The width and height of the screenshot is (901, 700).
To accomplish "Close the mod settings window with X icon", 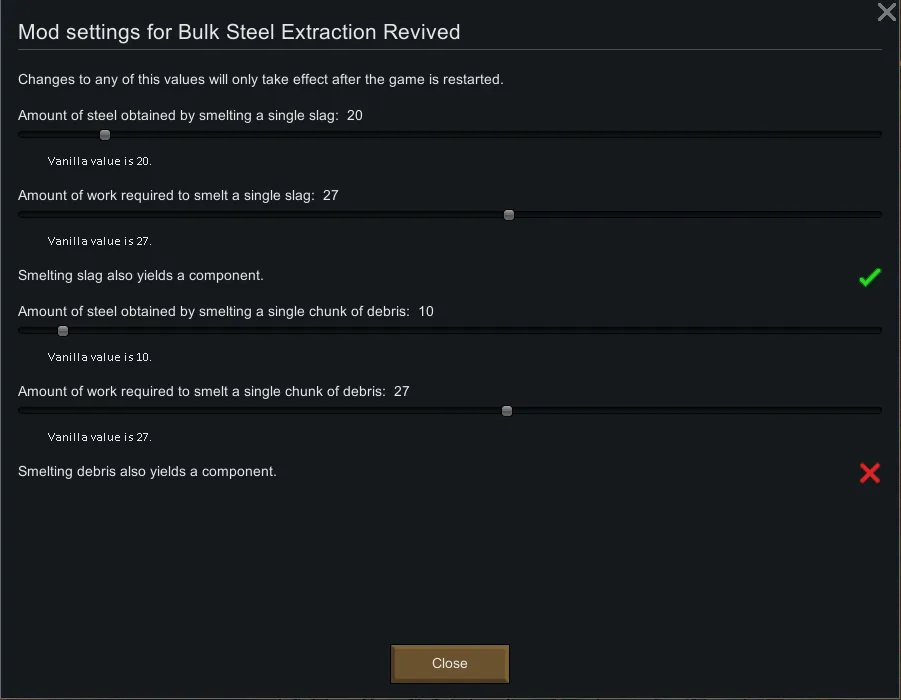I will 886,13.
